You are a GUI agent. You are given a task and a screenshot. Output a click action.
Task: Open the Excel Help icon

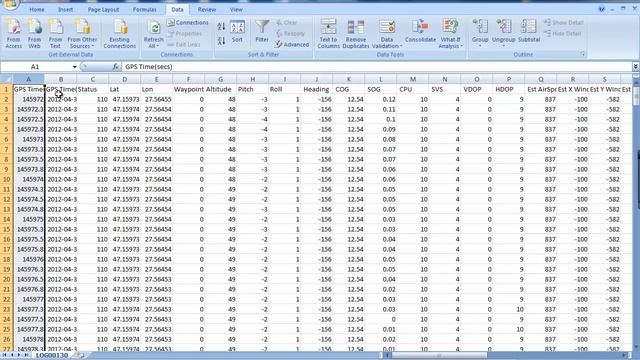point(602,9)
